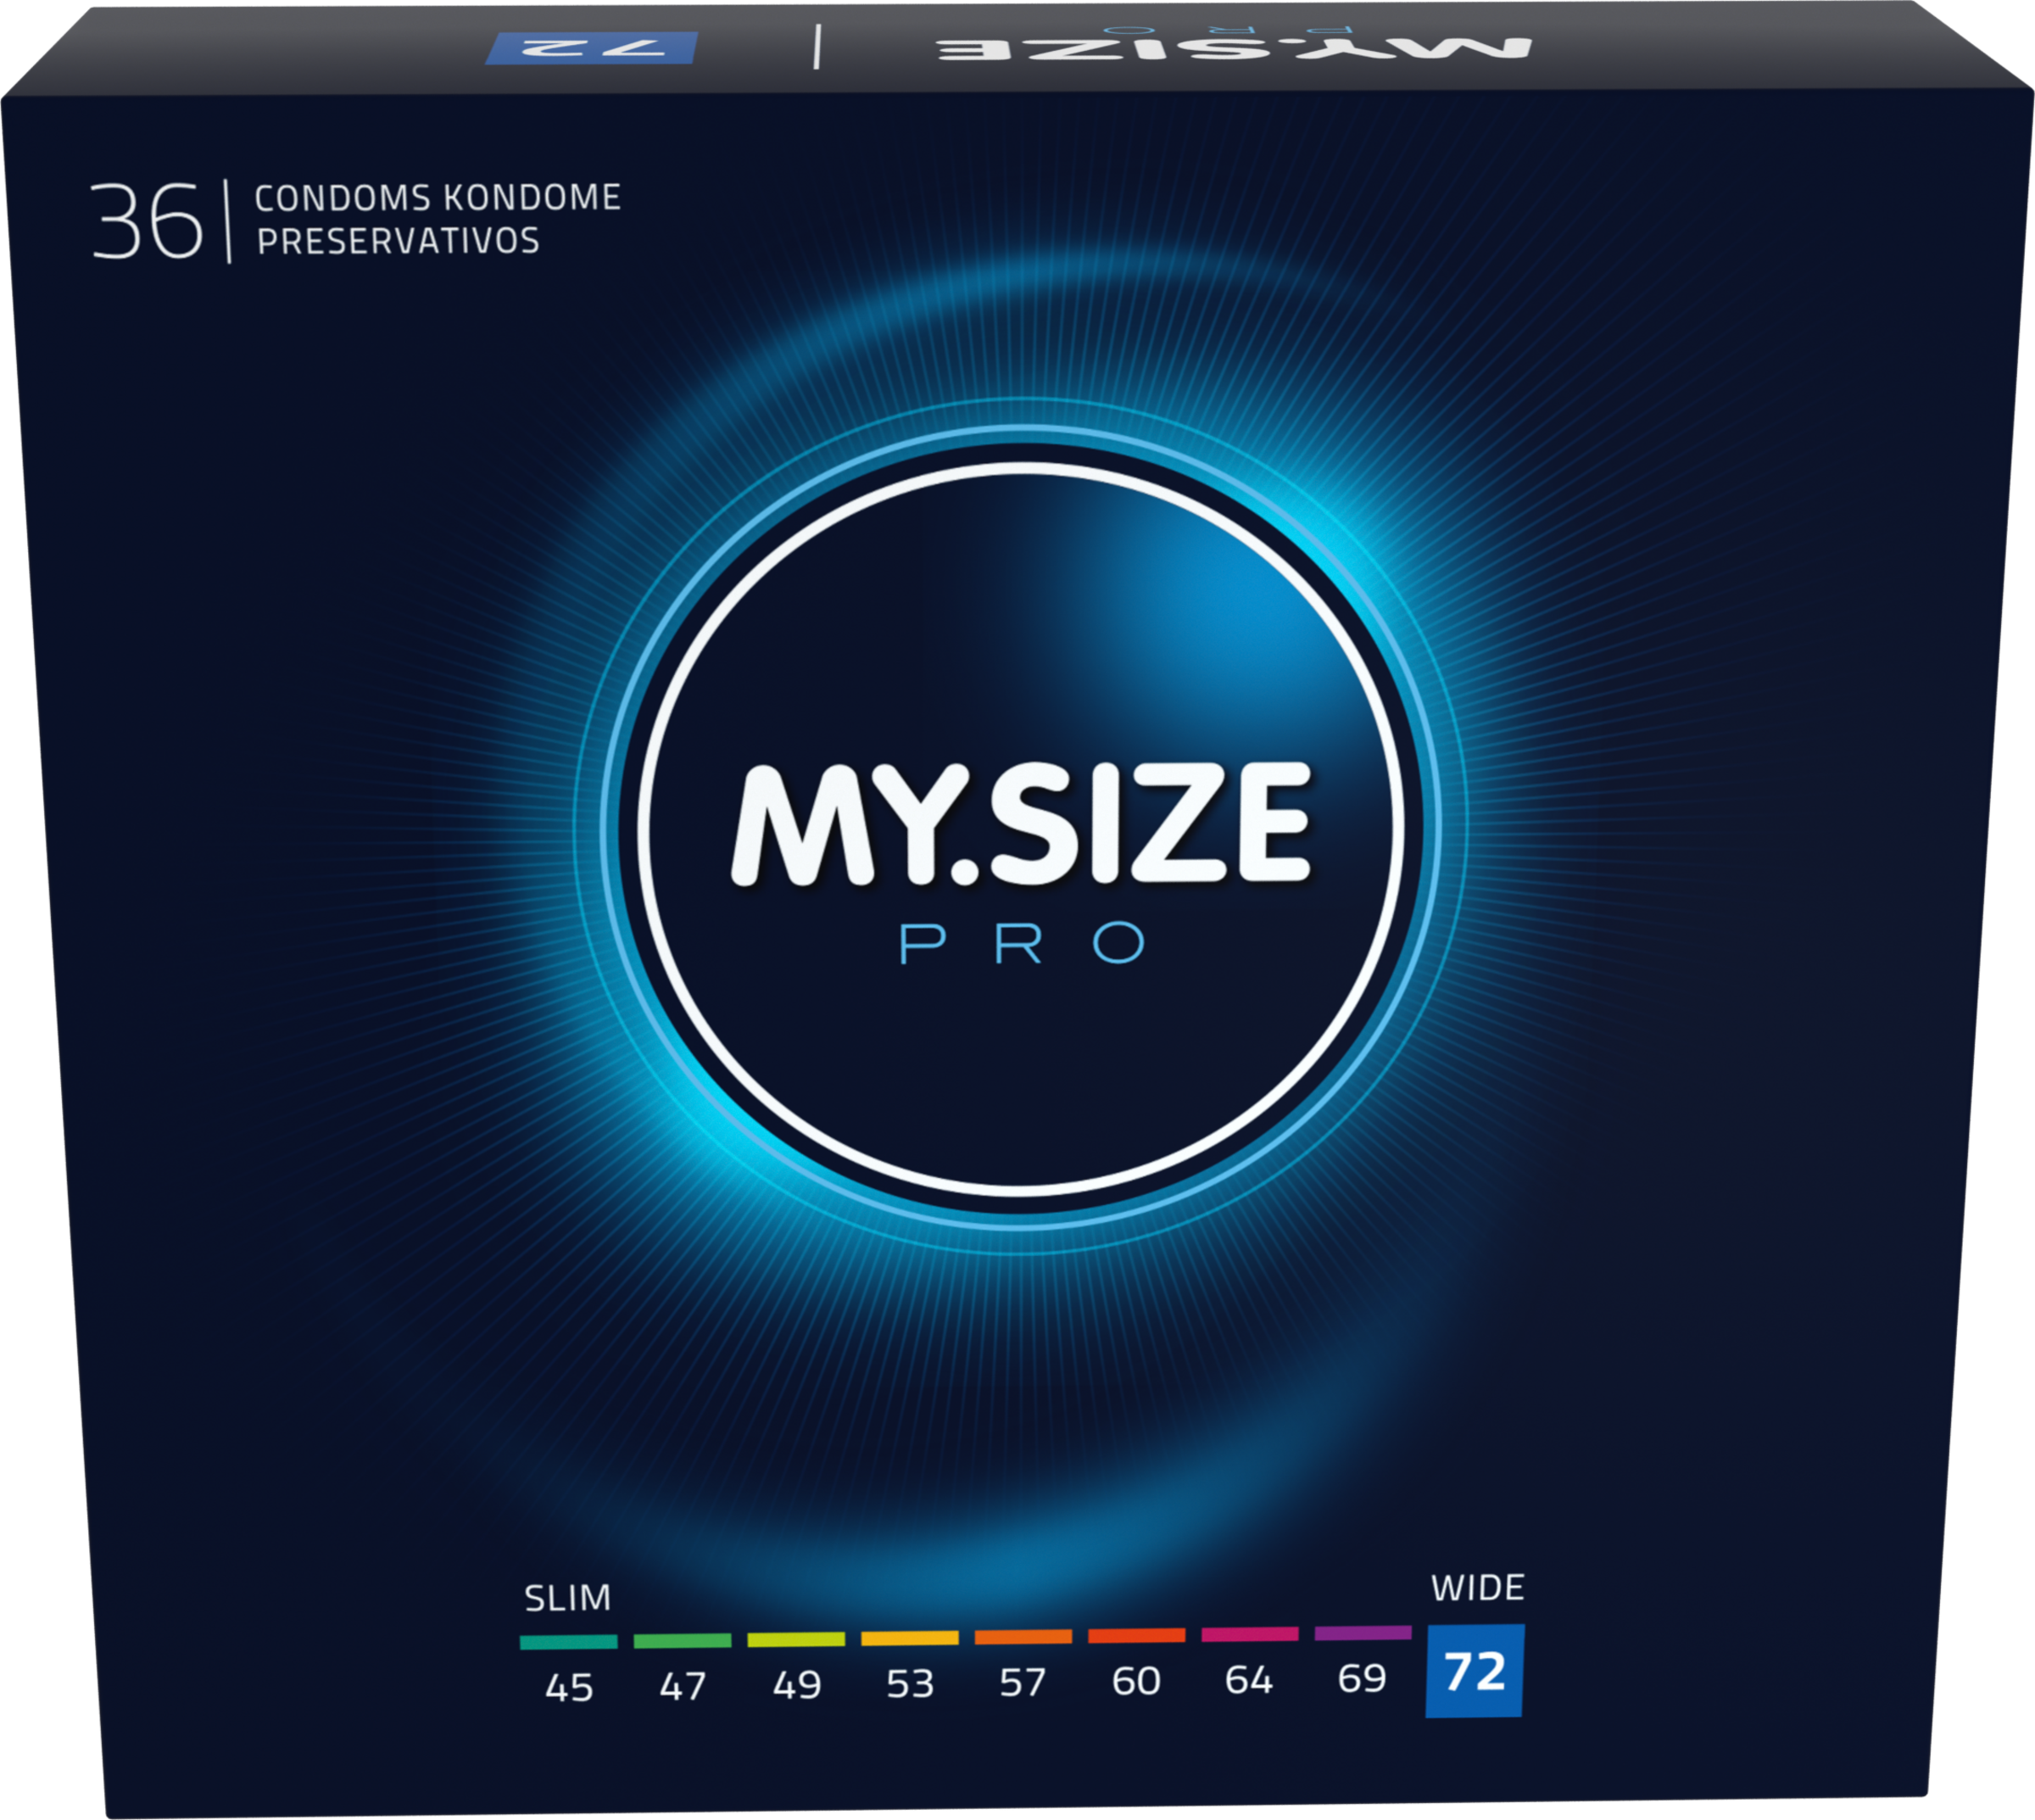Click the green size 47 color bar

pyautogui.click(x=682, y=1641)
